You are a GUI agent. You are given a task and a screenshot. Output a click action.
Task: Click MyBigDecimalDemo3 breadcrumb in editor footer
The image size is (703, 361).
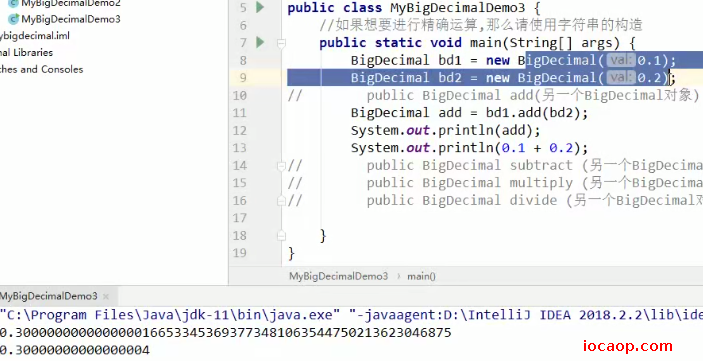click(338, 276)
